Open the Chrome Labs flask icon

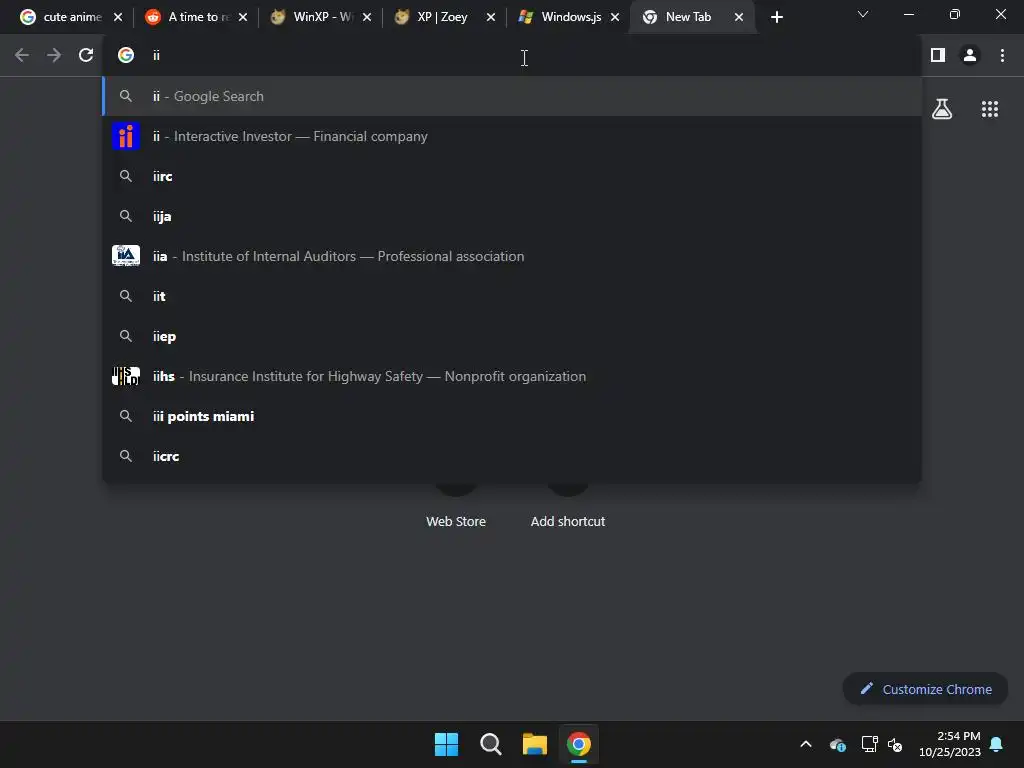click(942, 109)
